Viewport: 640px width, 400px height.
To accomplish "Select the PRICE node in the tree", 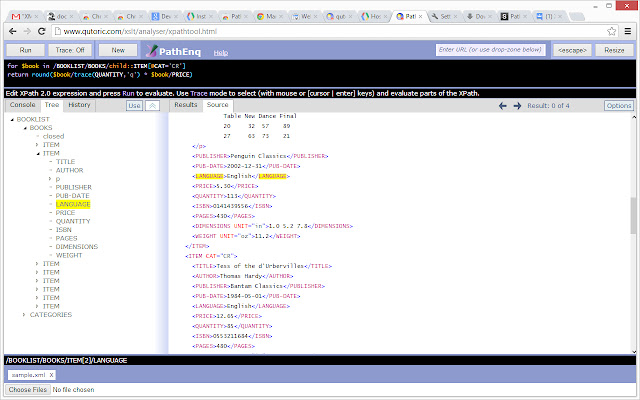I will click(65, 213).
